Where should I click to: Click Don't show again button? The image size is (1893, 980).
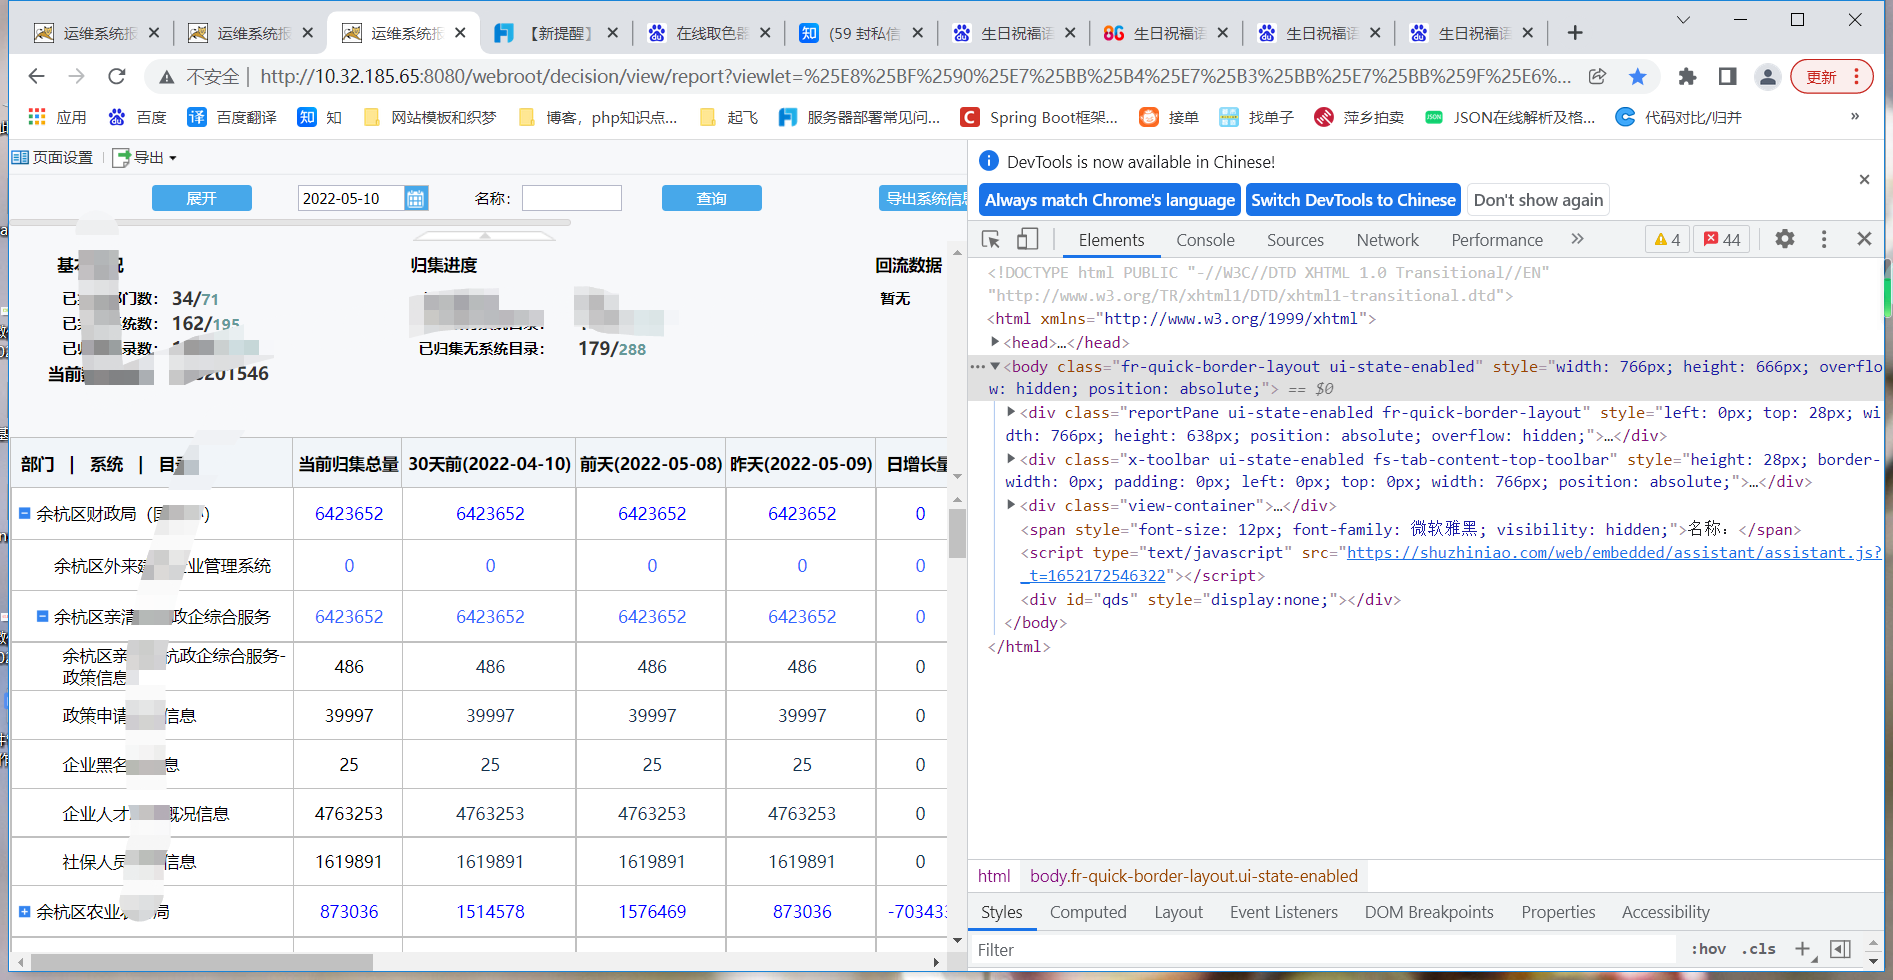click(x=1538, y=200)
